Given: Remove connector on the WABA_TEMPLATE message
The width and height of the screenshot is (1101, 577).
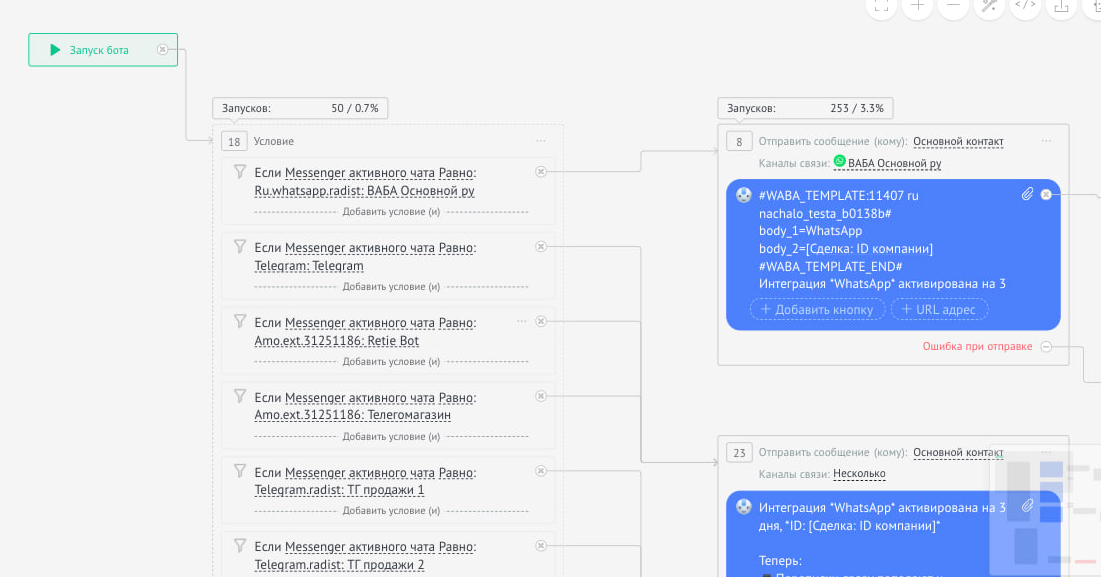Looking at the screenshot, I should click(1046, 194).
